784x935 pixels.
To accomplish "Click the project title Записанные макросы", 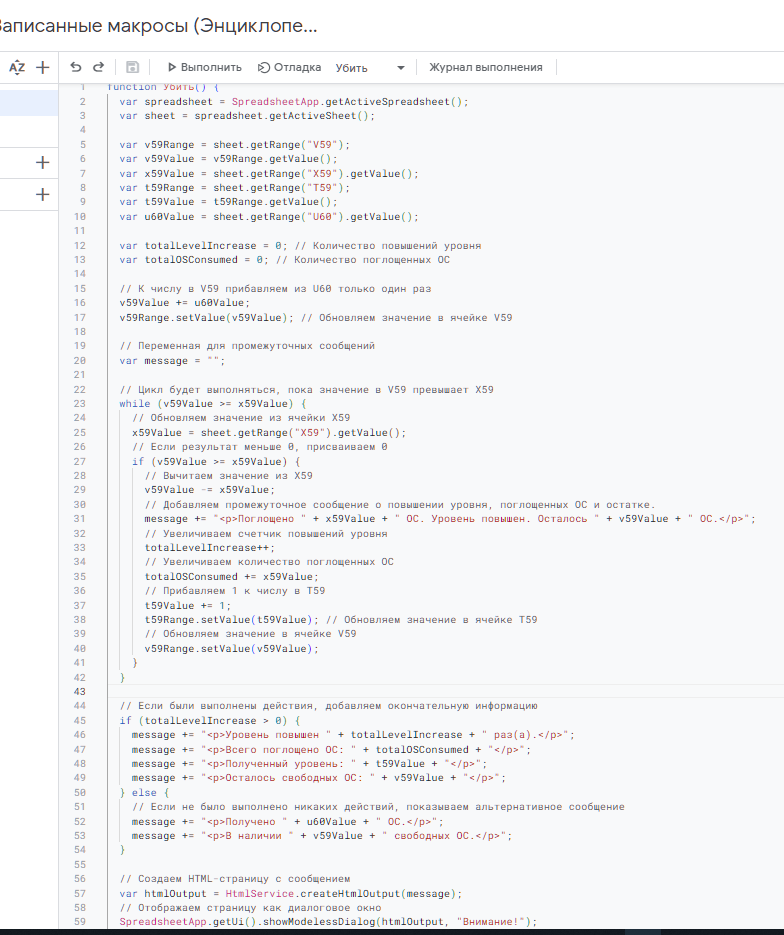I will pos(160,26).
